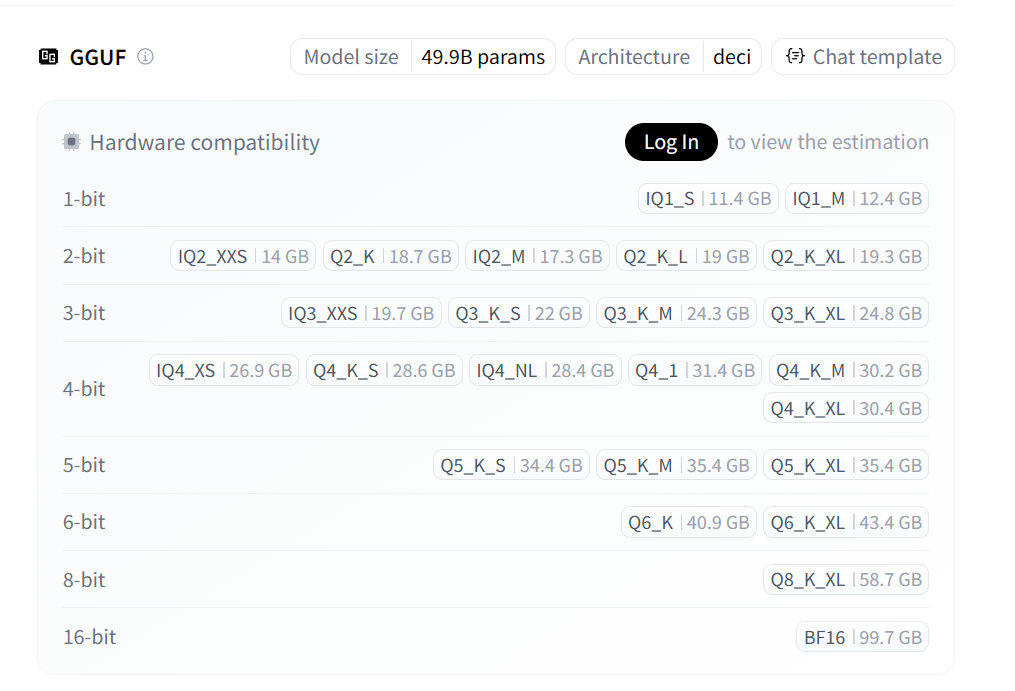
Task: Select the IQ4_NL 28.4 GB quantization
Action: (545, 371)
